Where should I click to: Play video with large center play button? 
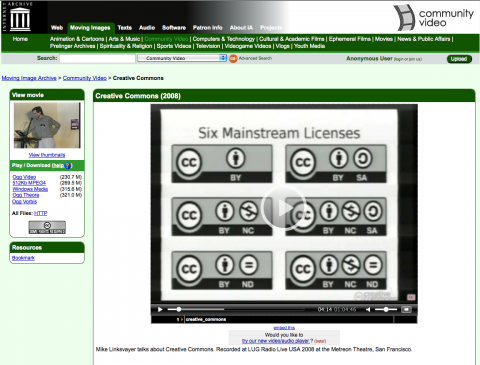(284, 208)
